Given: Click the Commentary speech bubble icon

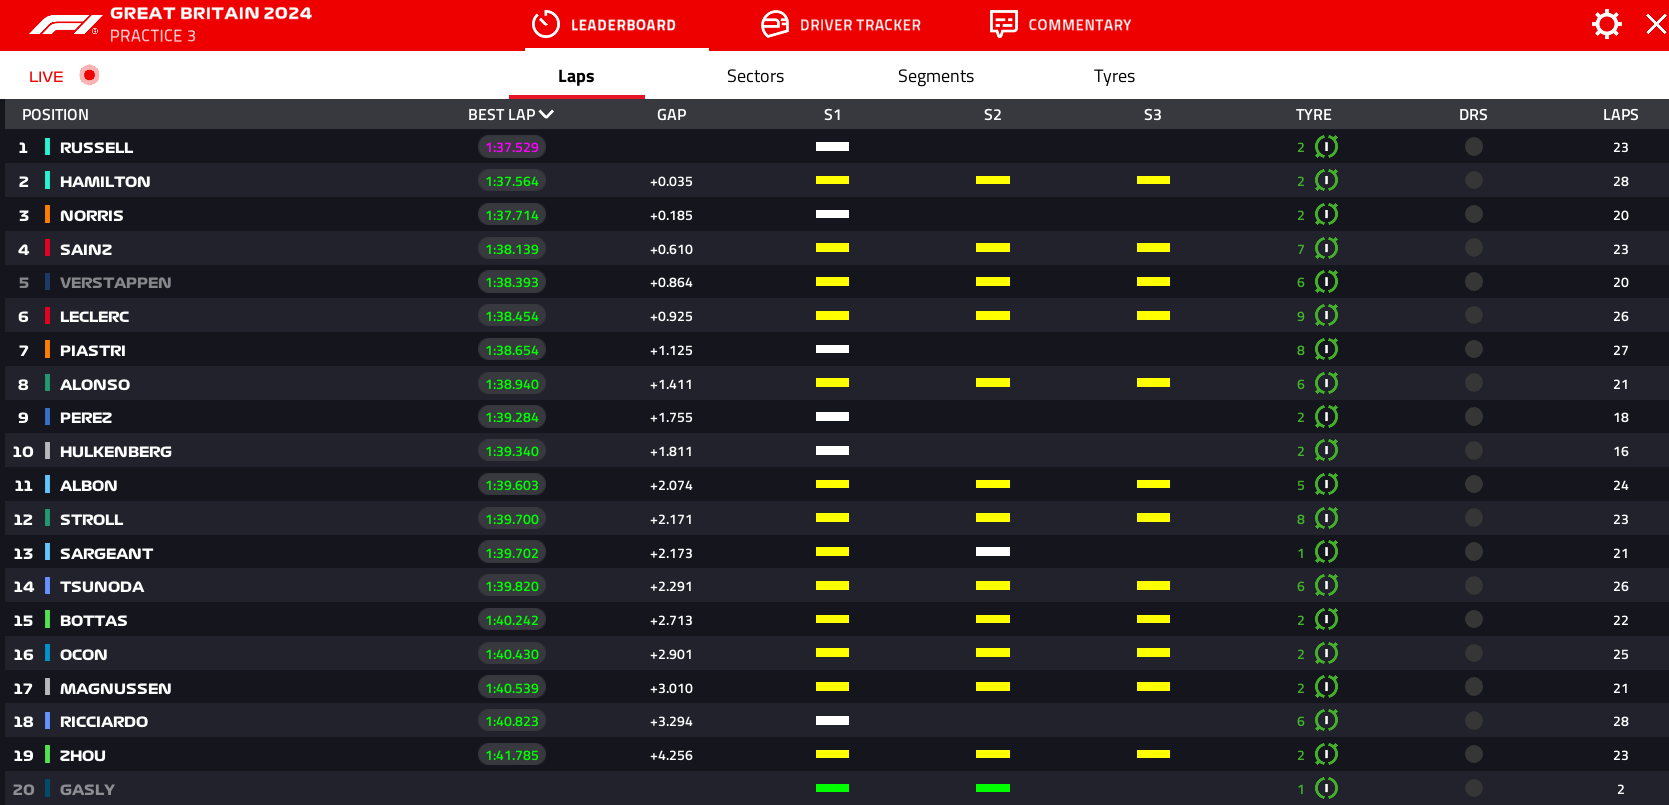Looking at the screenshot, I should [x=1003, y=24].
